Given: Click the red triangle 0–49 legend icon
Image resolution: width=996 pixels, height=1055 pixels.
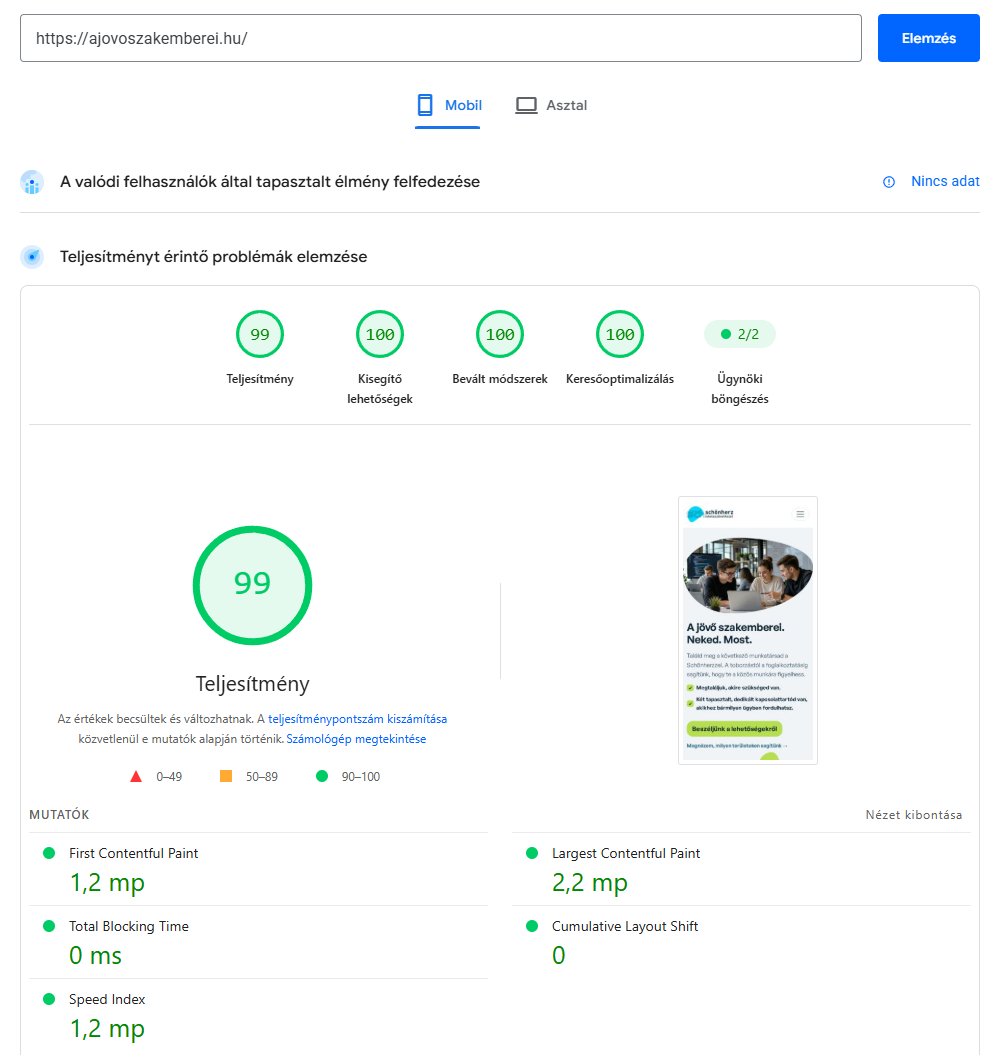Looking at the screenshot, I should [136, 776].
